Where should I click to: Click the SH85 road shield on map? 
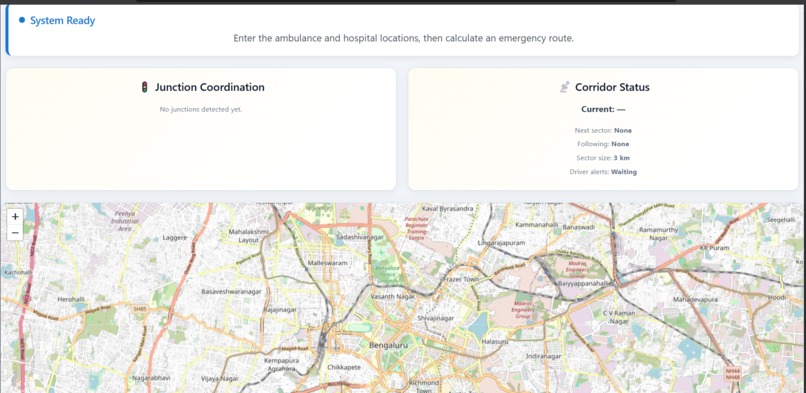pos(139,309)
